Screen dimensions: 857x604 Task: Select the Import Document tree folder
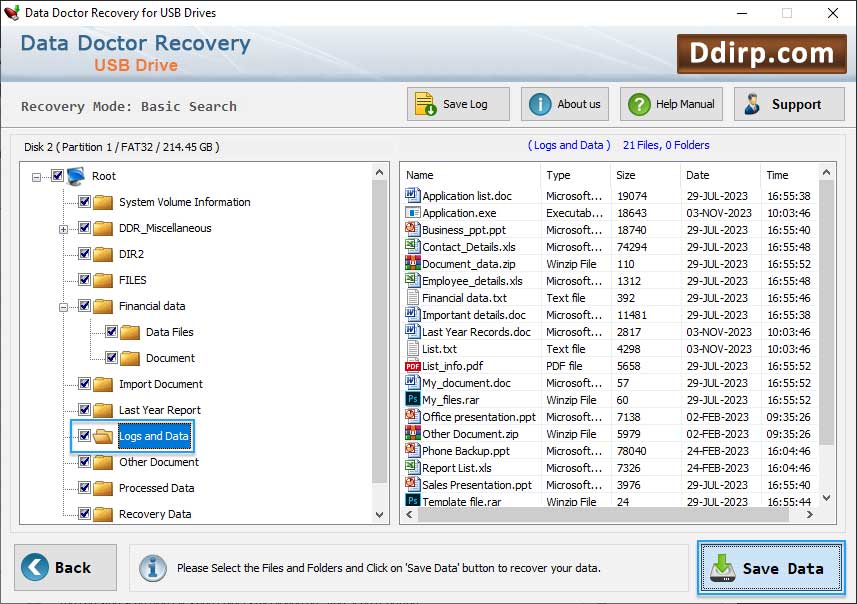tap(161, 384)
